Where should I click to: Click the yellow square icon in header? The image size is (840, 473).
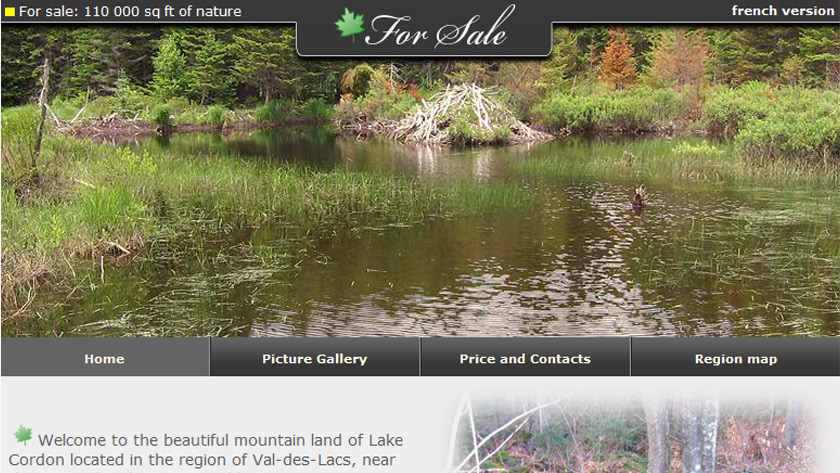pyautogui.click(x=10, y=12)
